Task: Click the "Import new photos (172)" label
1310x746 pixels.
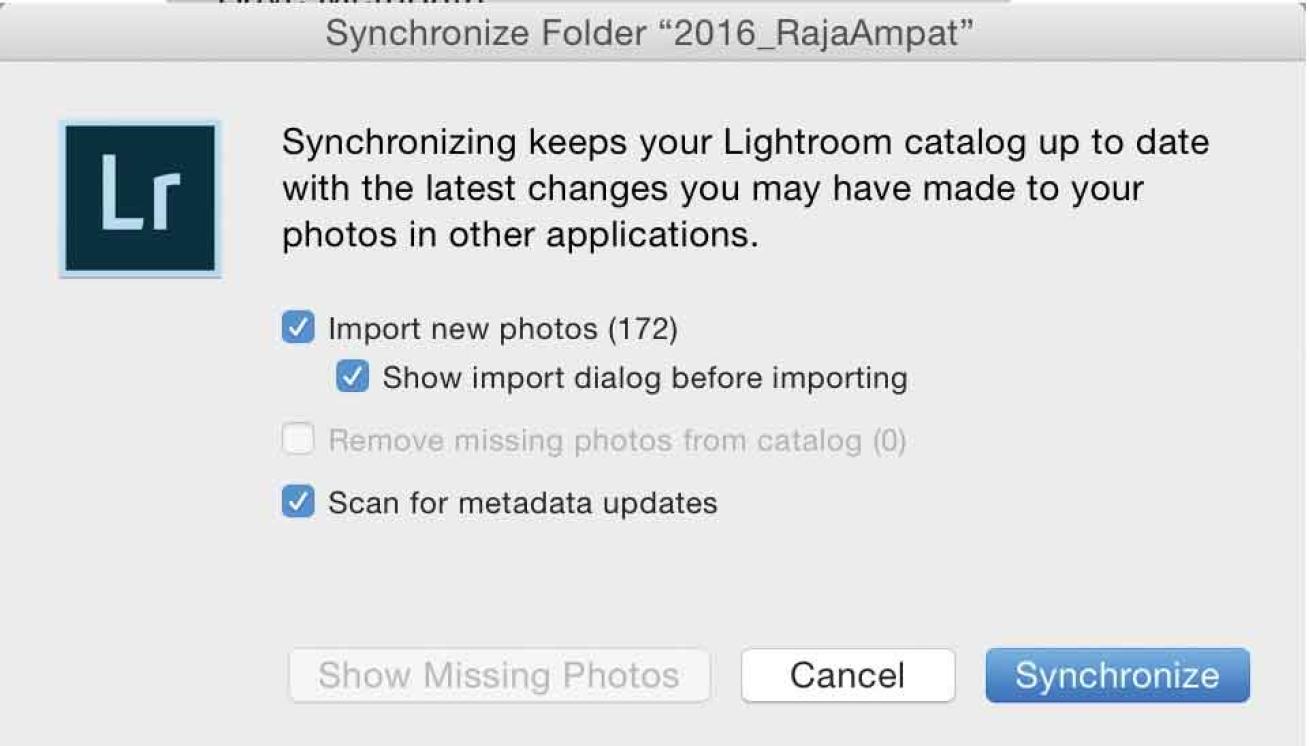Action: (502, 328)
